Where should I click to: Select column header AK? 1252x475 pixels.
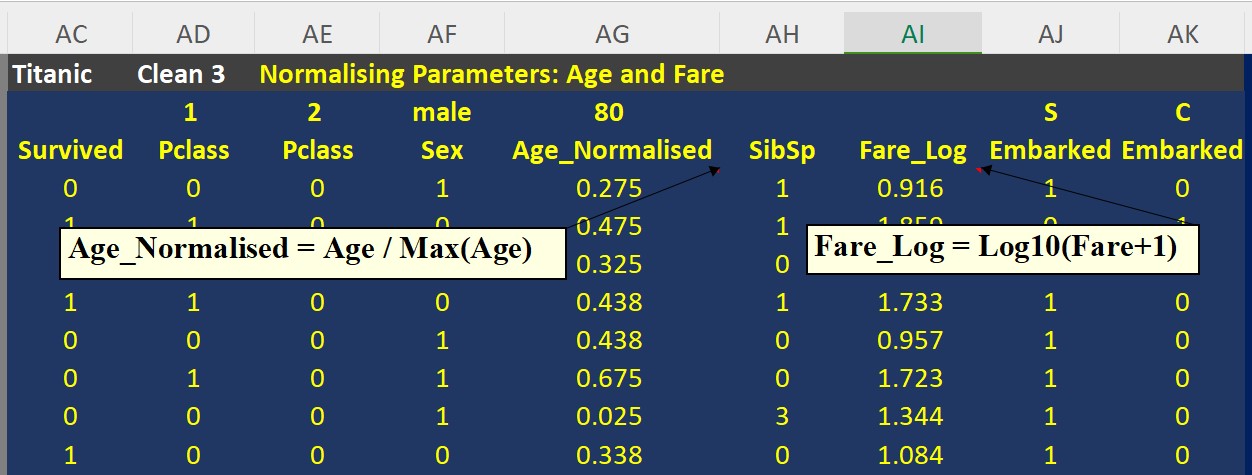pyautogui.click(x=1183, y=34)
